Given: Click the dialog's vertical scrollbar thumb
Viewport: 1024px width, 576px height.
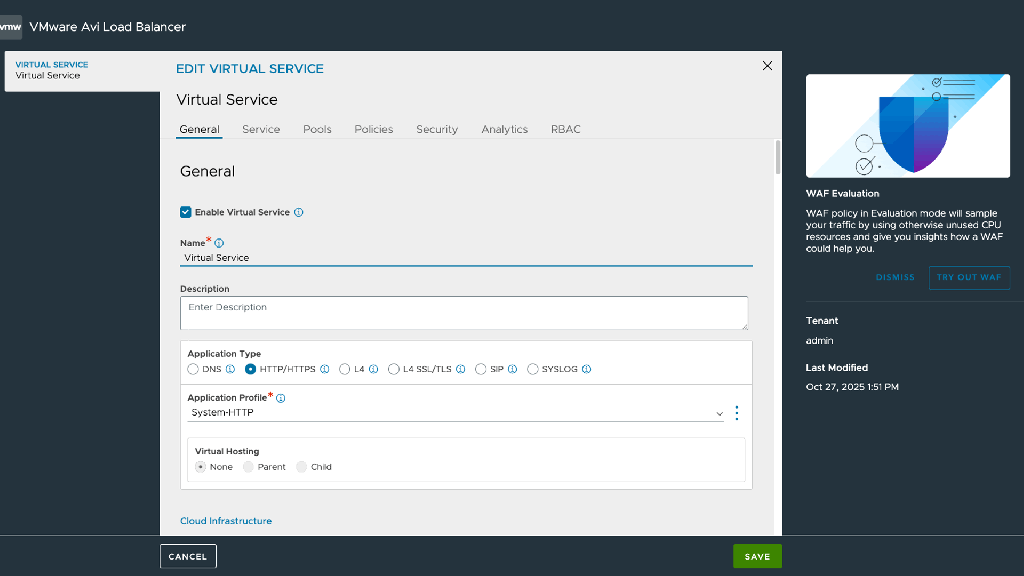Looking at the screenshot, I should tap(777, 157).
